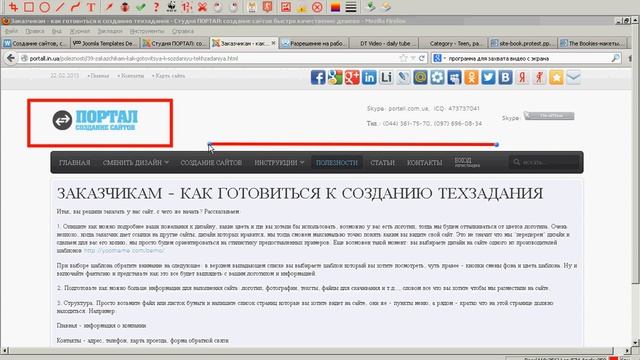This screenshot has height=360, width=640.
Task: Expand ИНСТРУКЦИИ dropdown menu
Action: point(279,162)
